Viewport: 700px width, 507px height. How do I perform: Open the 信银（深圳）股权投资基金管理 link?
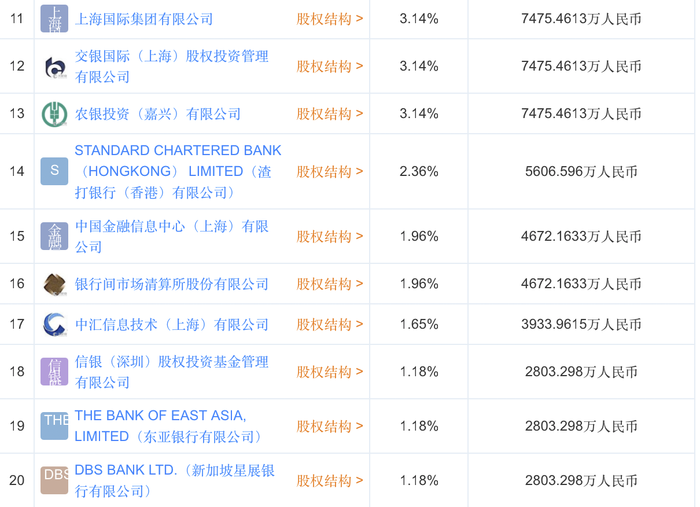(171, 372)
